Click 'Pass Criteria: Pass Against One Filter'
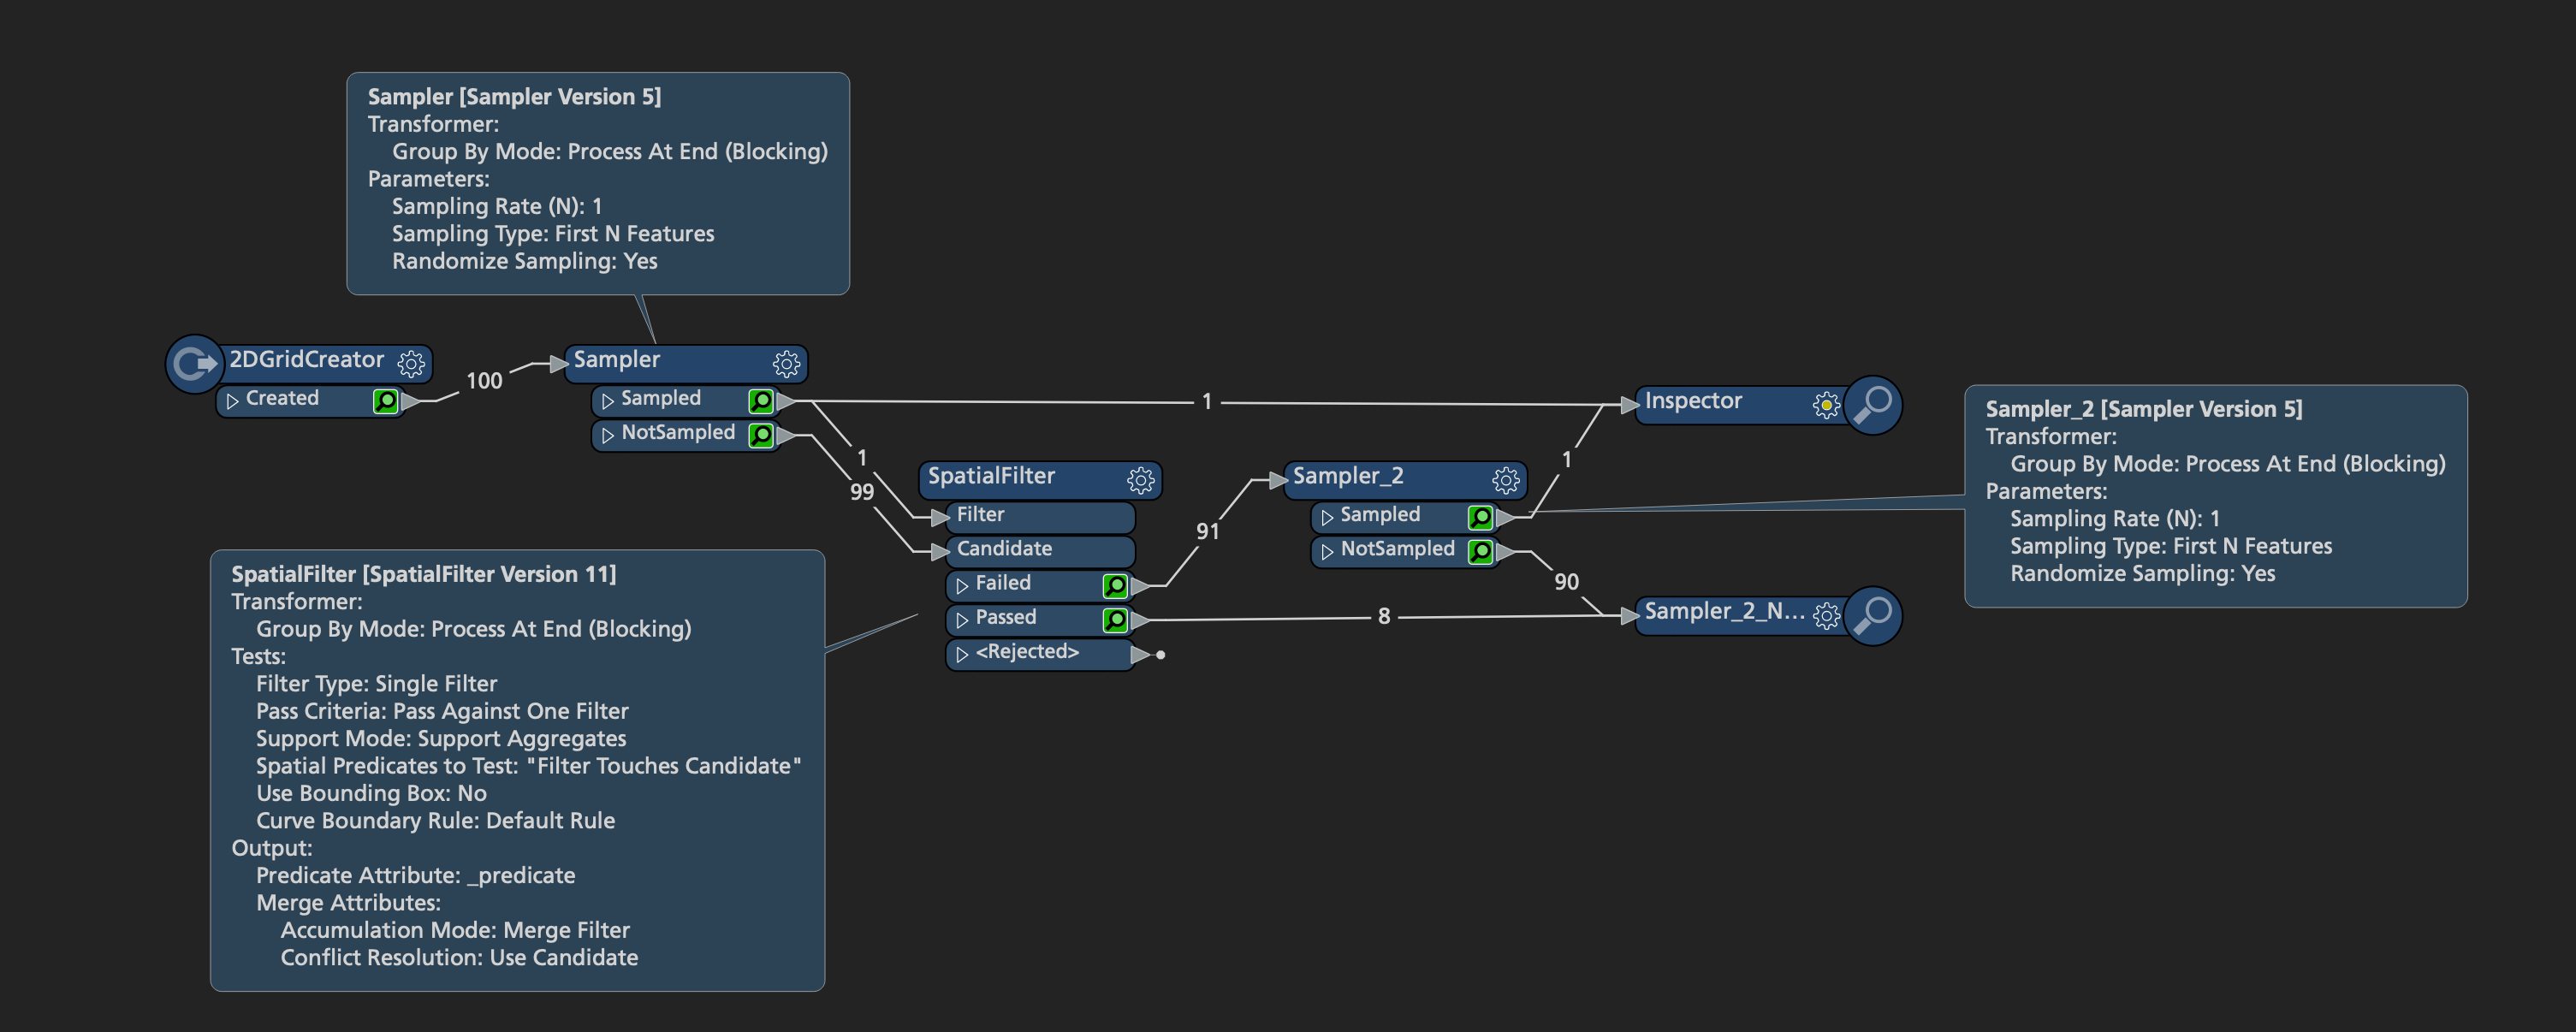Screen dimensions: 2576x1032 point(442,711)
